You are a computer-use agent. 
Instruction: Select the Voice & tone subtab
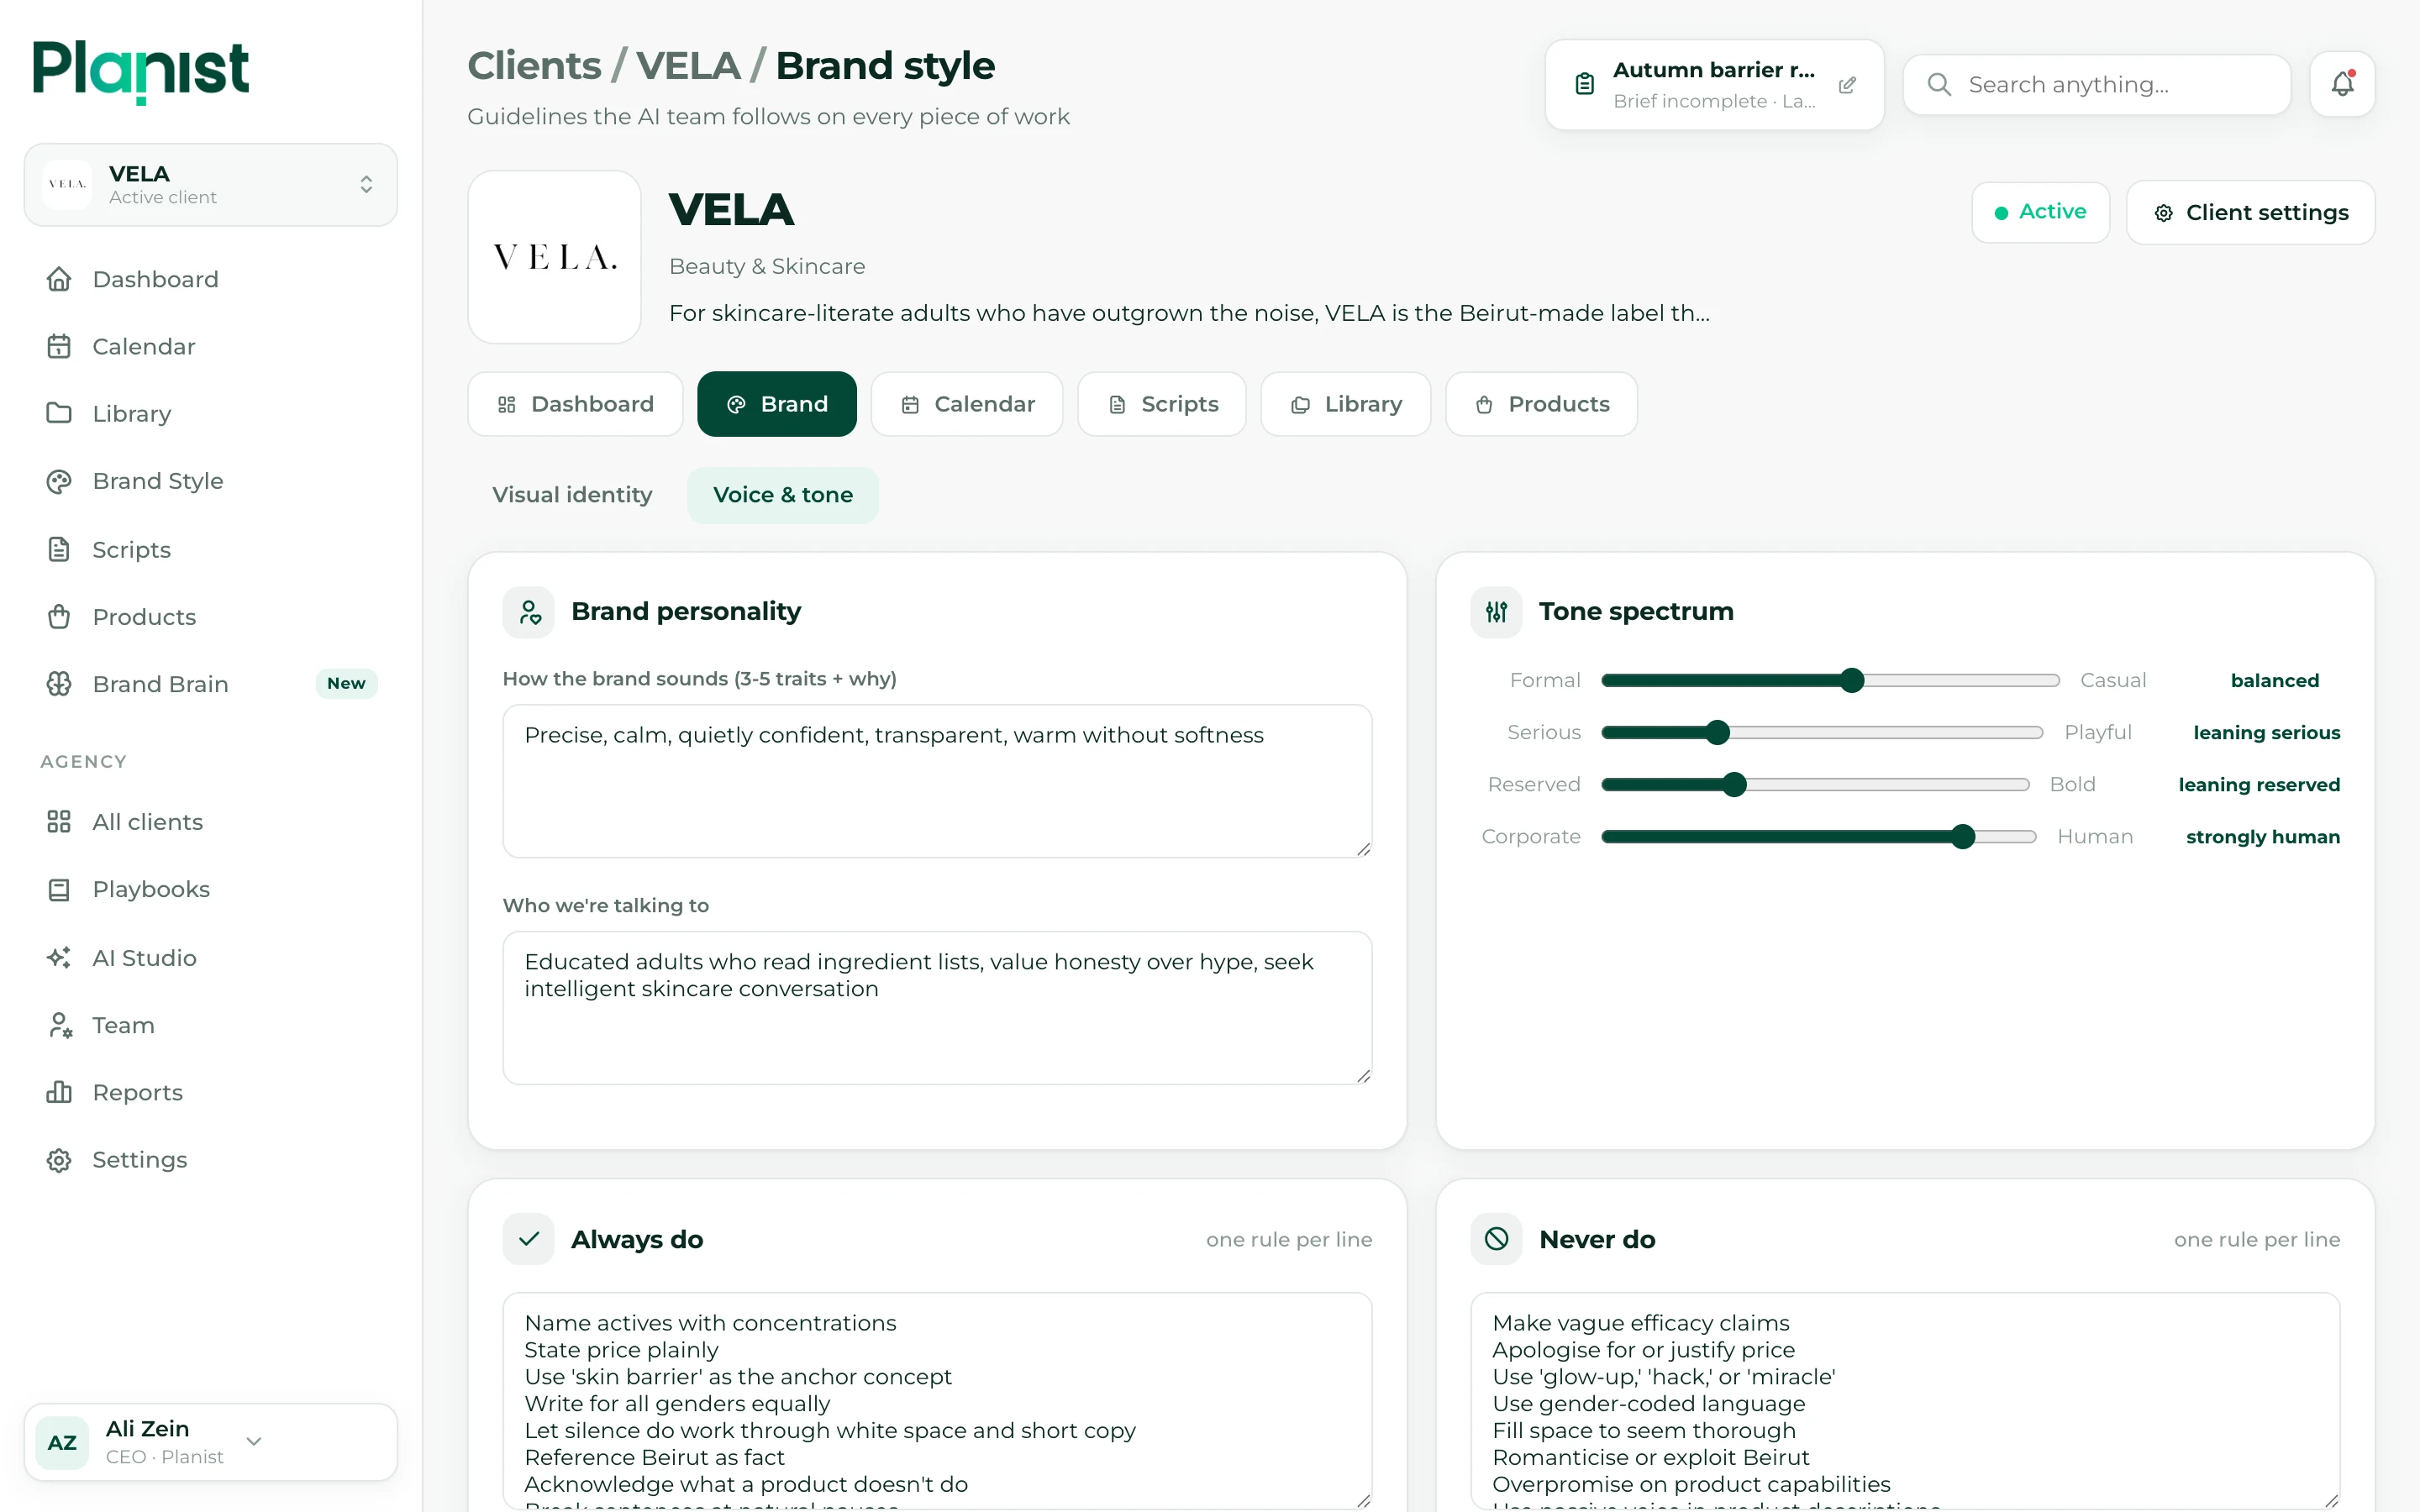click(783, 495)
